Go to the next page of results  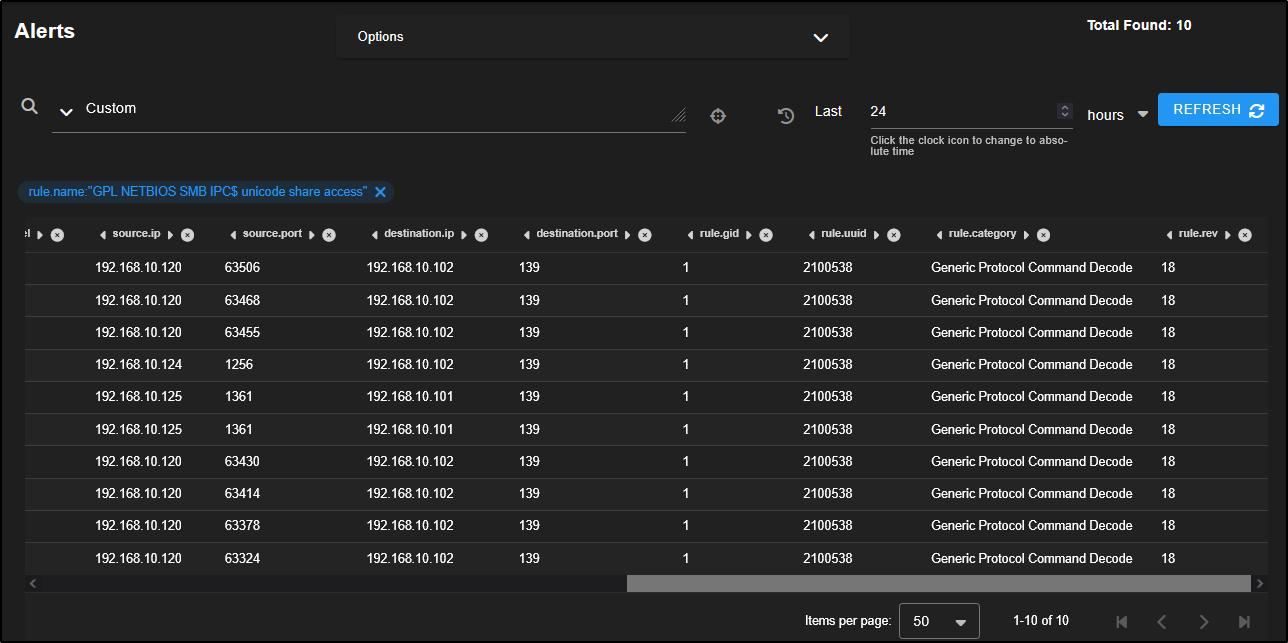click(x=1203, y=622)
